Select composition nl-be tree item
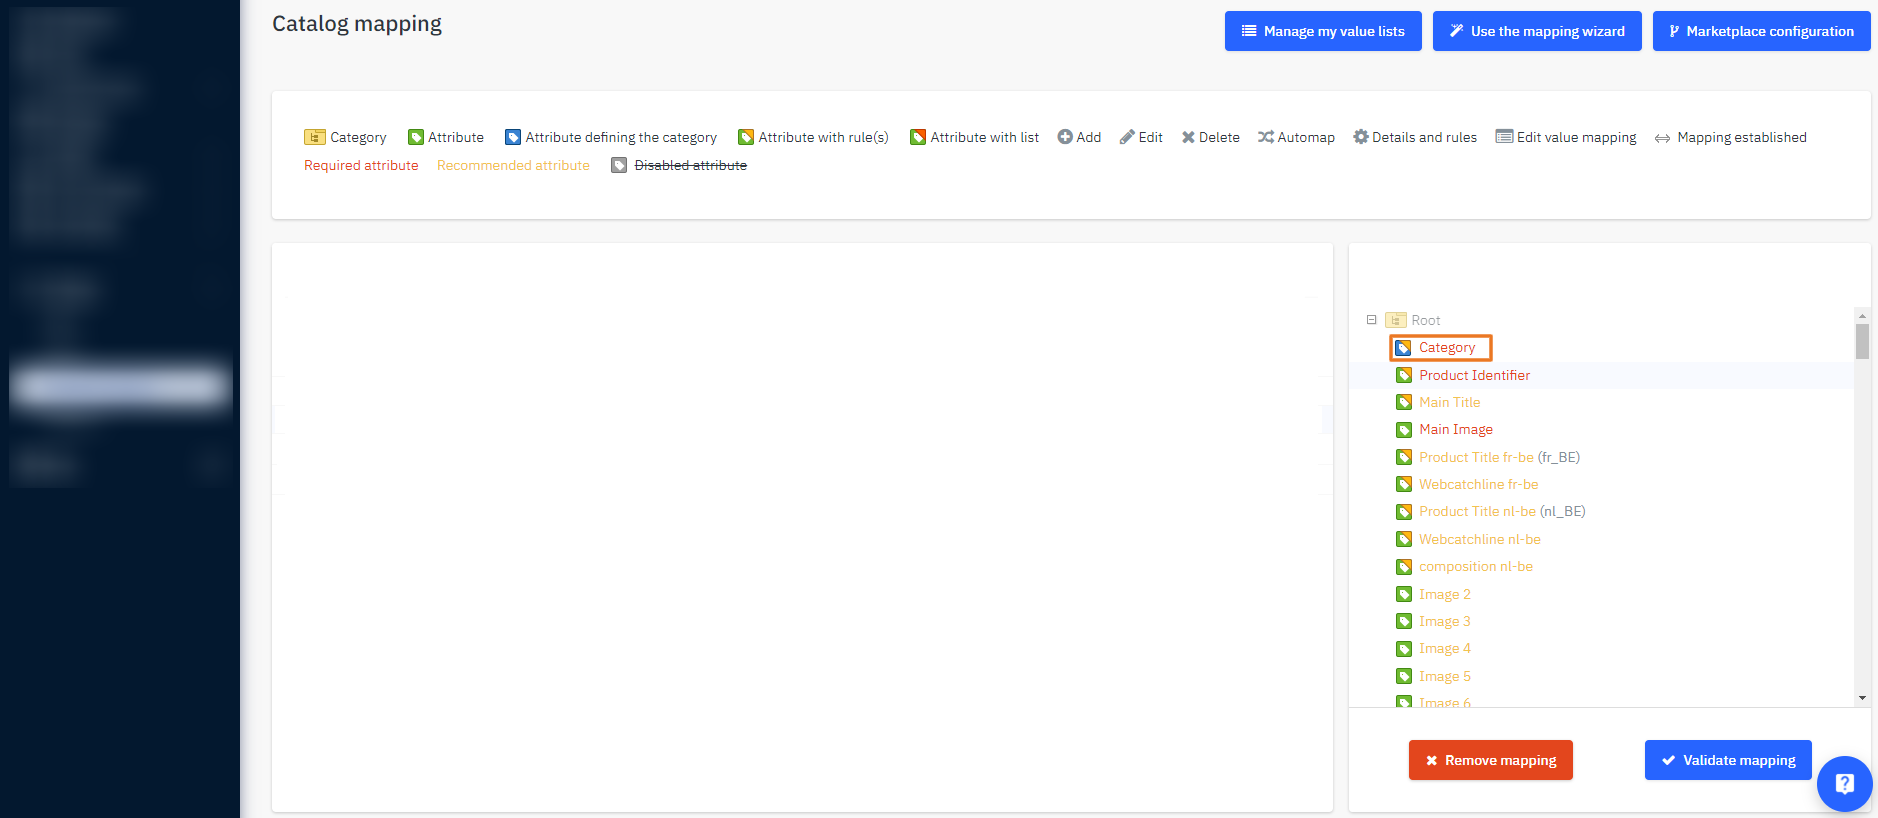 (1475, 566)
